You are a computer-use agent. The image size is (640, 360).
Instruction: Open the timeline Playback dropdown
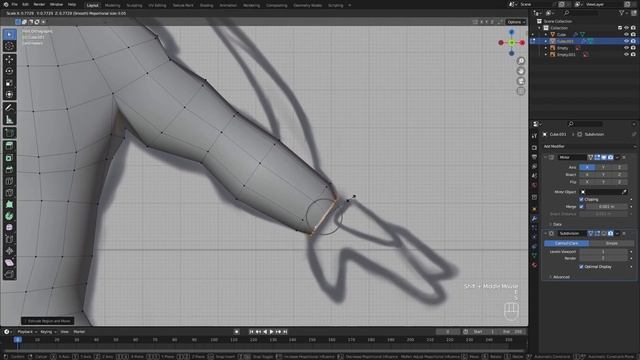pos(27,332)
